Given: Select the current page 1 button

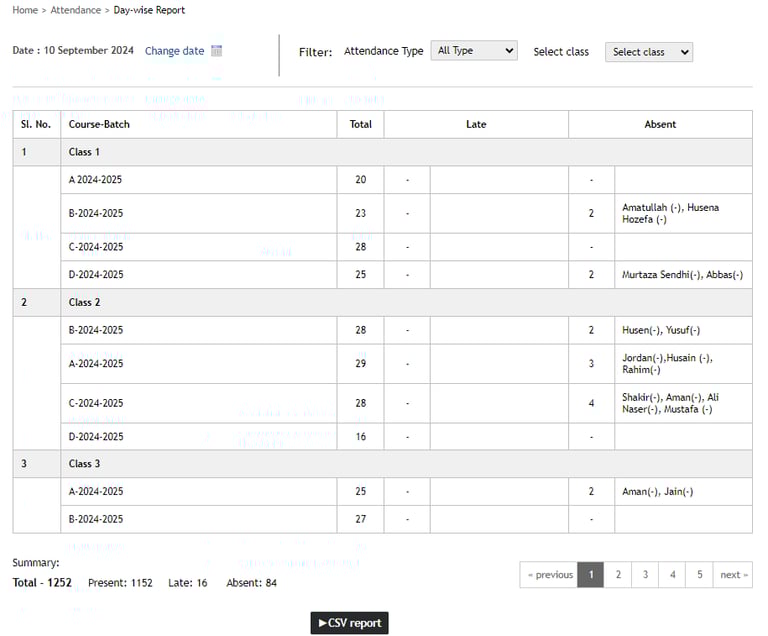Looking at the screenshot, I should click(591, 575).
